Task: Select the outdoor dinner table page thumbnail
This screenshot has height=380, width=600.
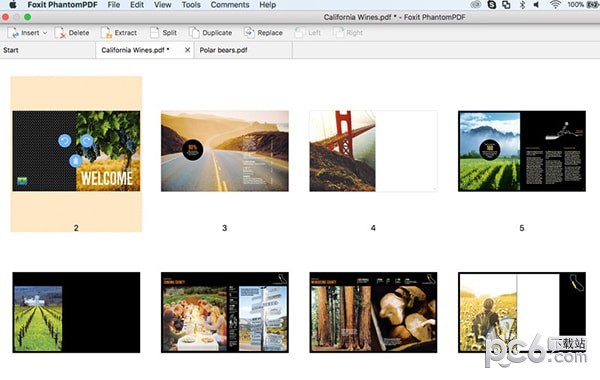Action: coord(225,312)
